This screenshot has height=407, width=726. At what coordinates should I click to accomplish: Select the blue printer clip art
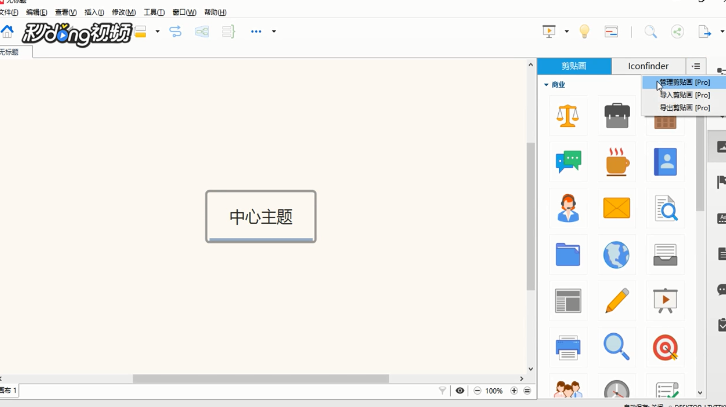coord(568,347)
